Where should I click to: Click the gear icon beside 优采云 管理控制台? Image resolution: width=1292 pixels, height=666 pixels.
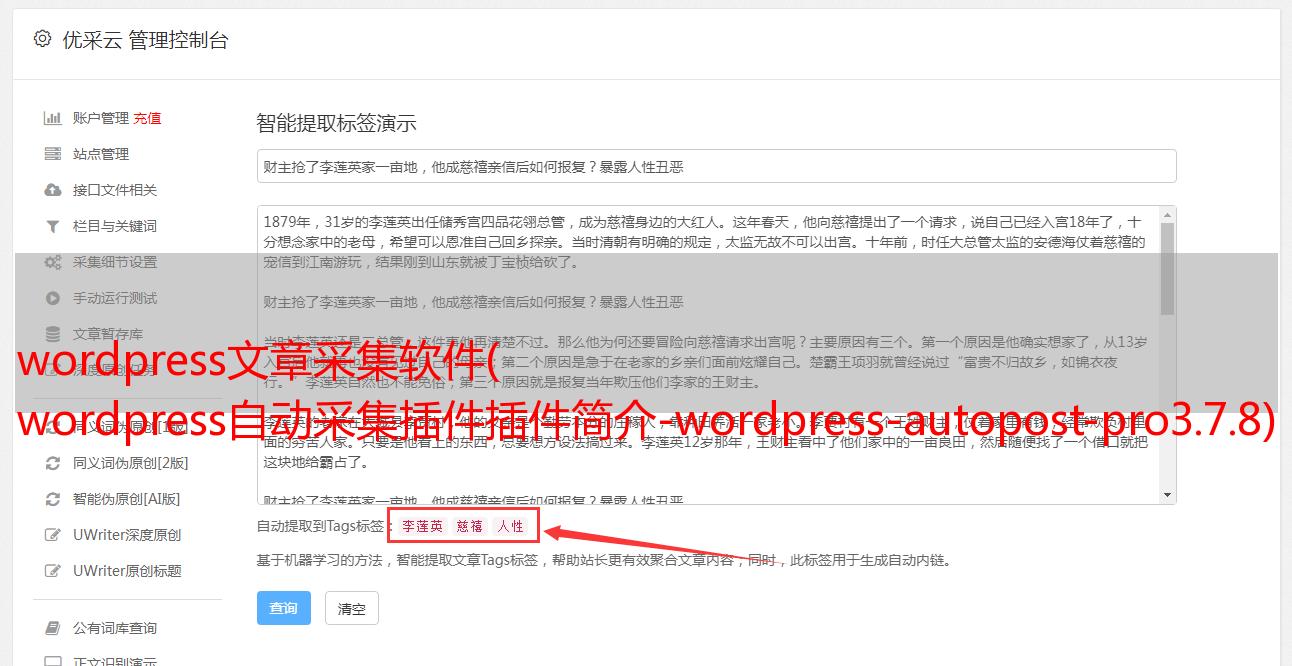tap(42, 39)
